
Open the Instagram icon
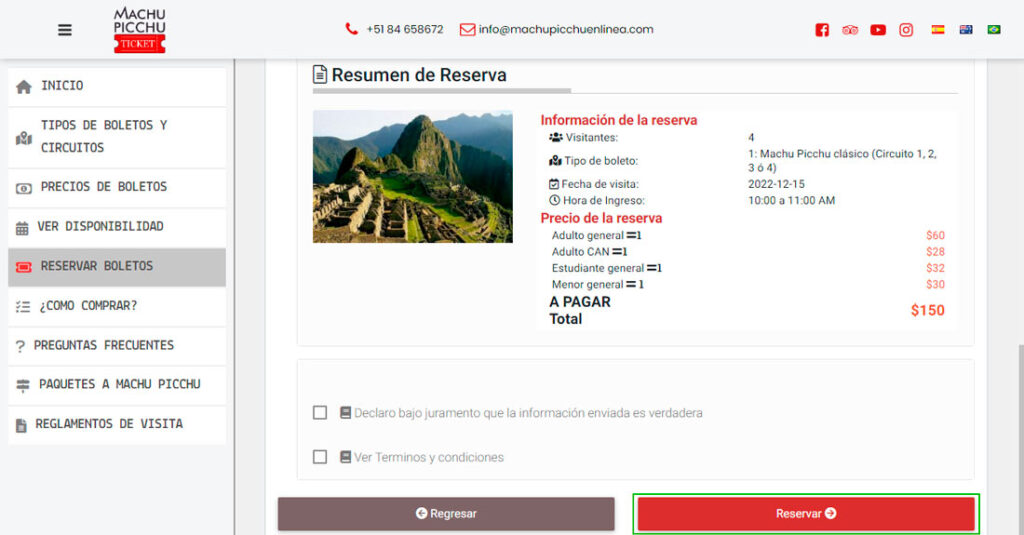tap(906, 30)
